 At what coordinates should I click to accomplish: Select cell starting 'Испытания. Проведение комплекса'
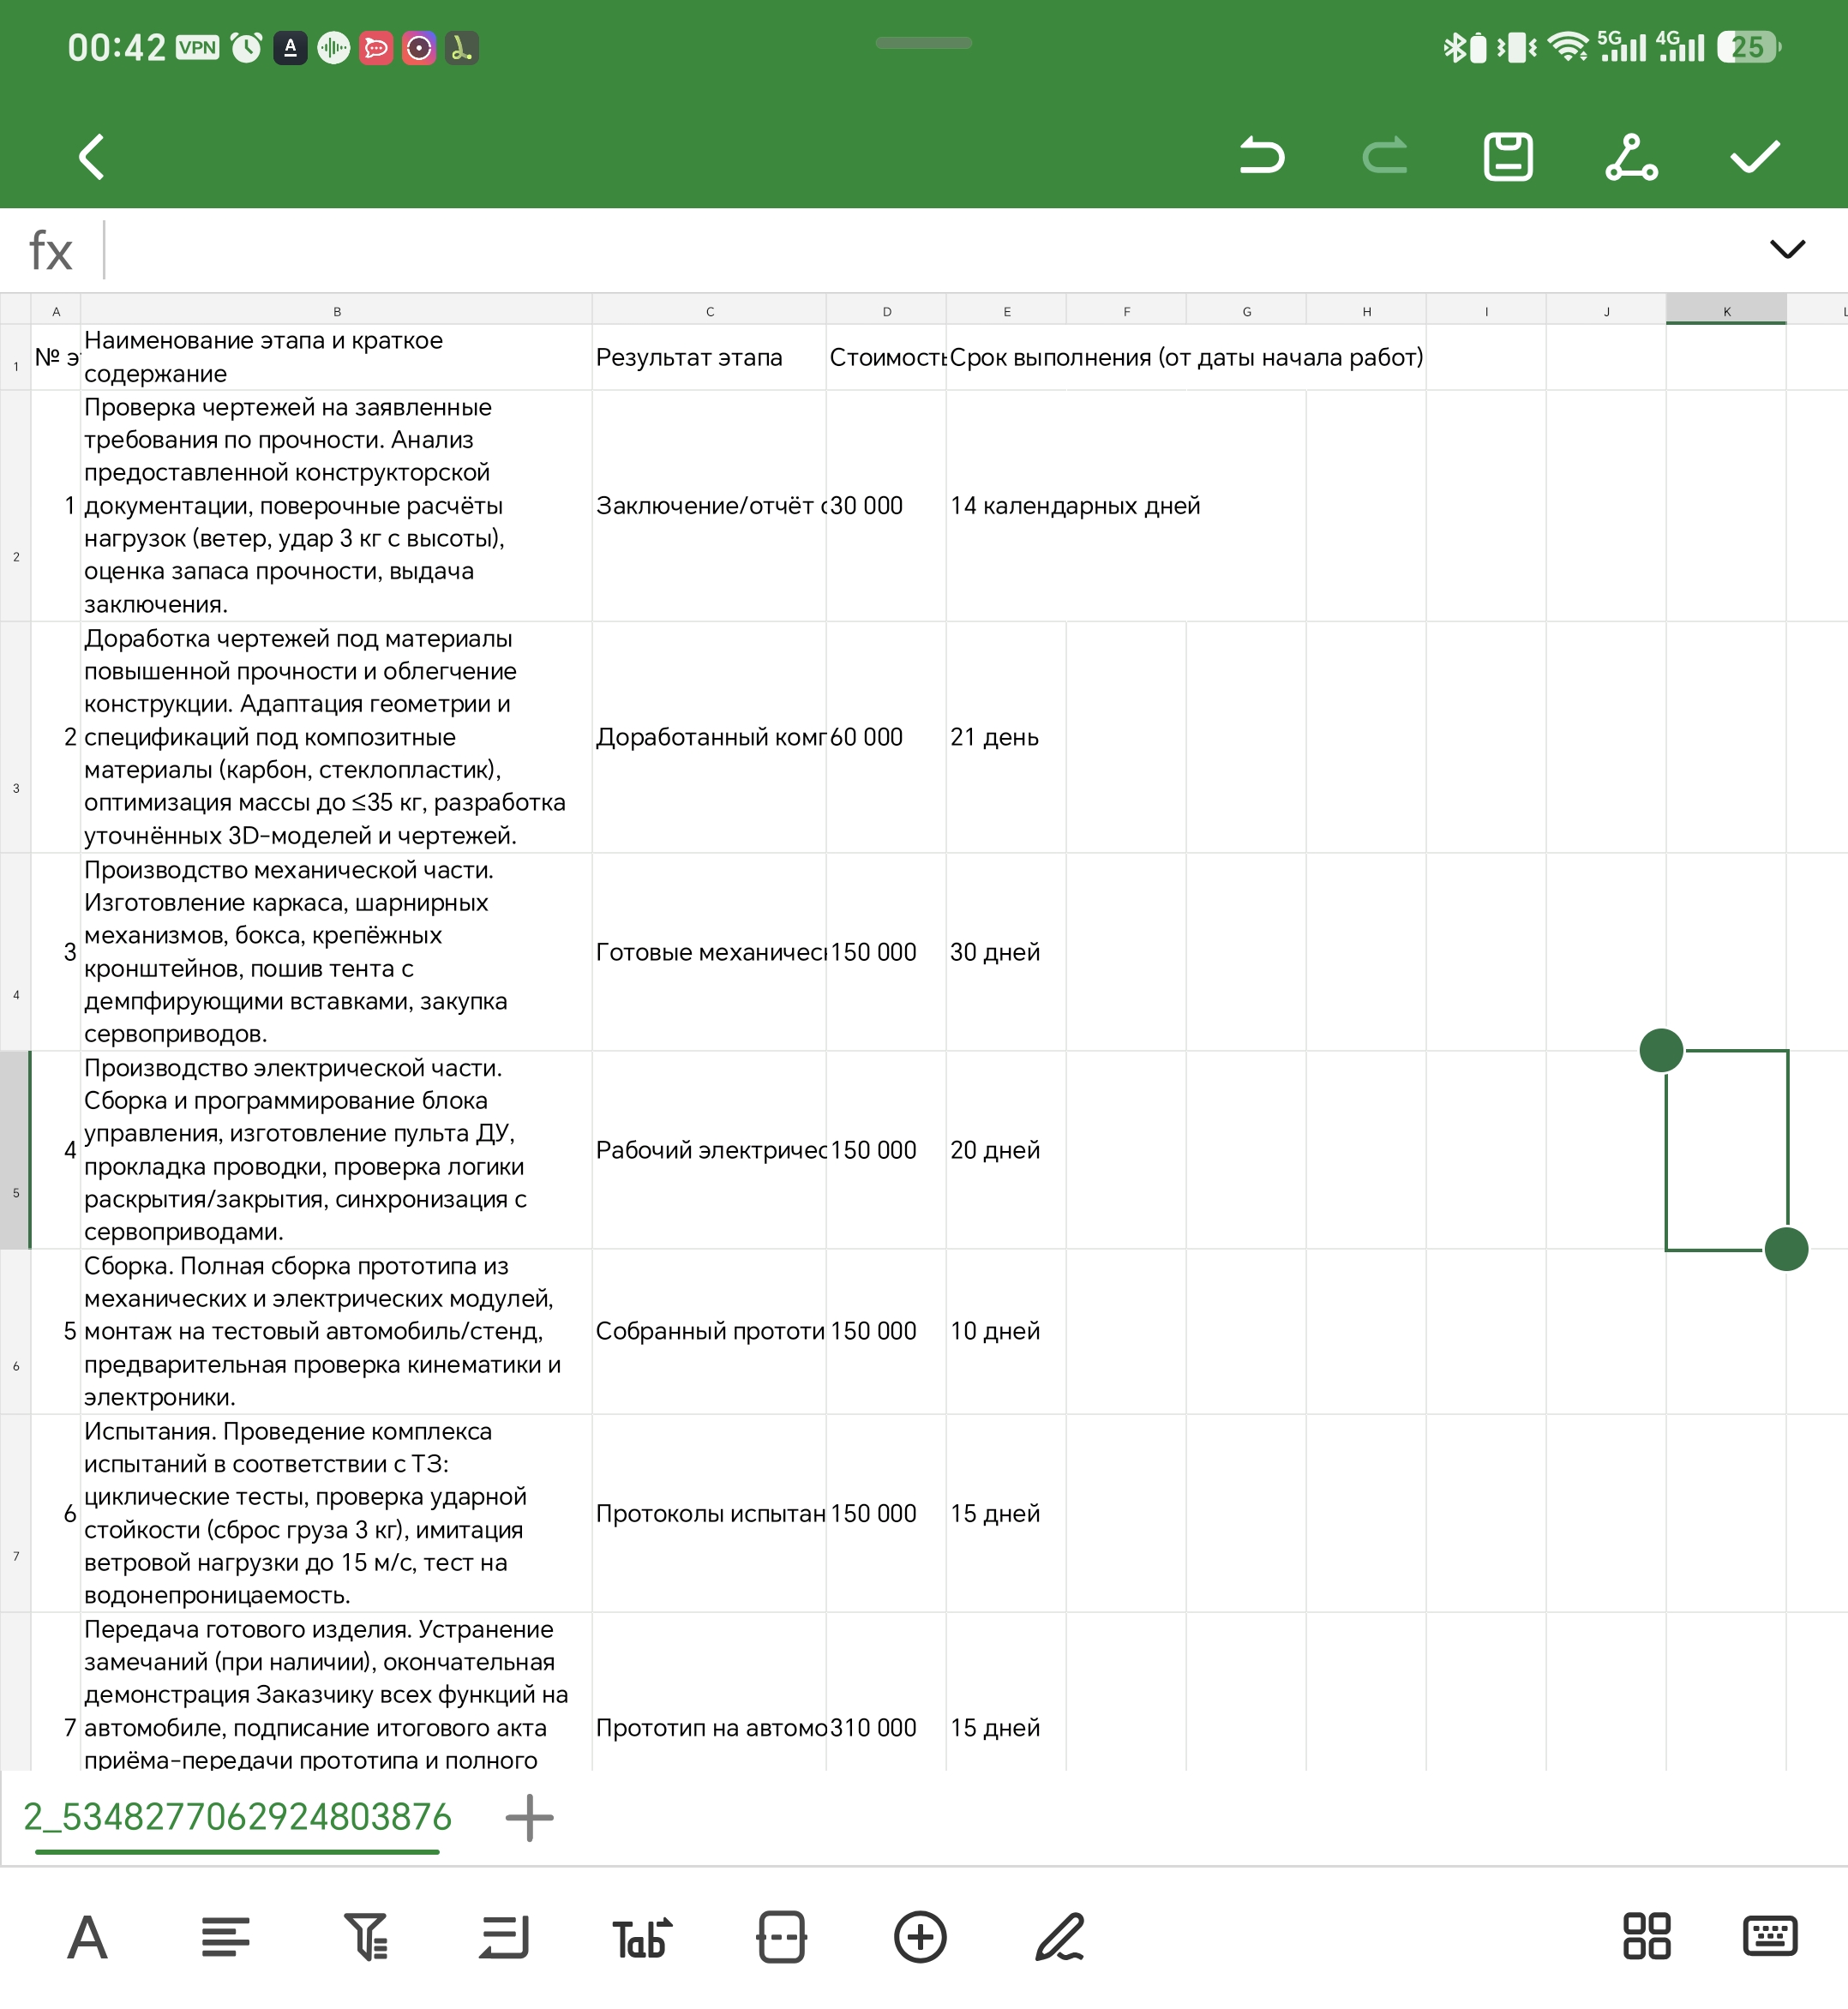pyautogui.click(x=337, y=1513)
